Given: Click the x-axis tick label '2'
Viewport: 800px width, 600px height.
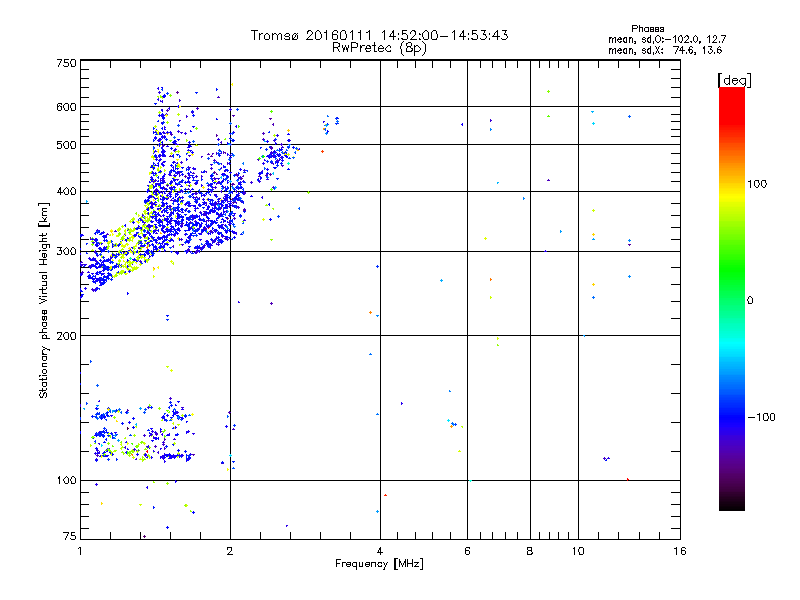Looking at the screenshot, I should coord(230,551).
